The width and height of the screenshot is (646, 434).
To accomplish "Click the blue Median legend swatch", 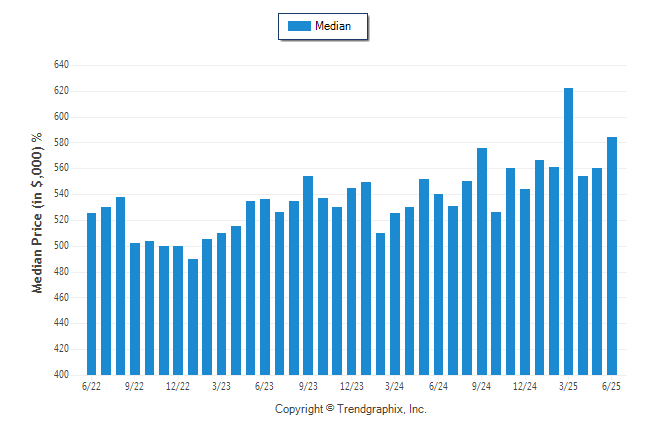I will click(x=299, y=26).
